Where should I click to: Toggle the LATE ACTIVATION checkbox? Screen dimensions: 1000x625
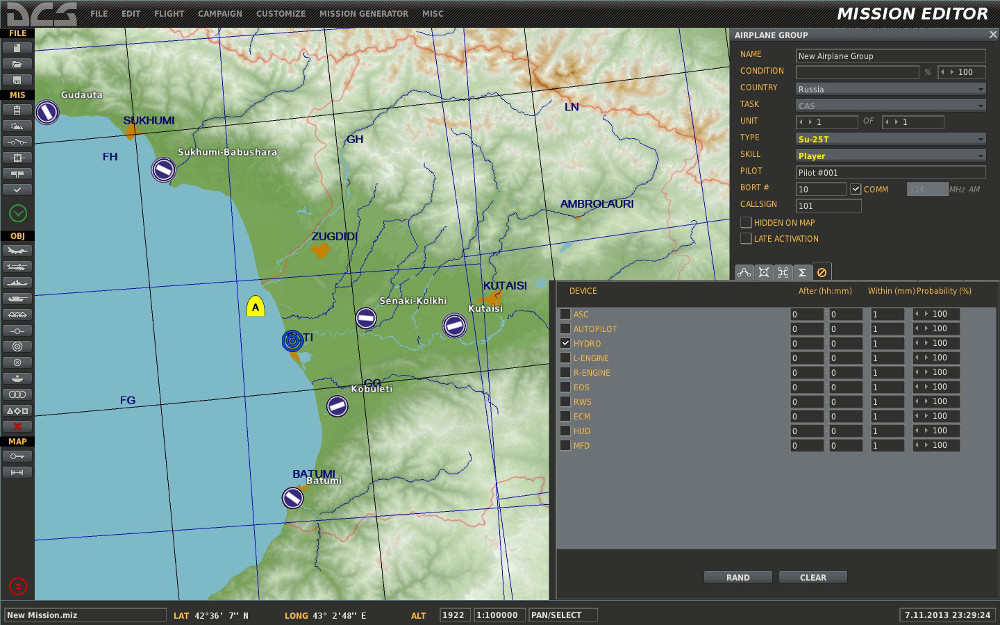coord(746,239)
